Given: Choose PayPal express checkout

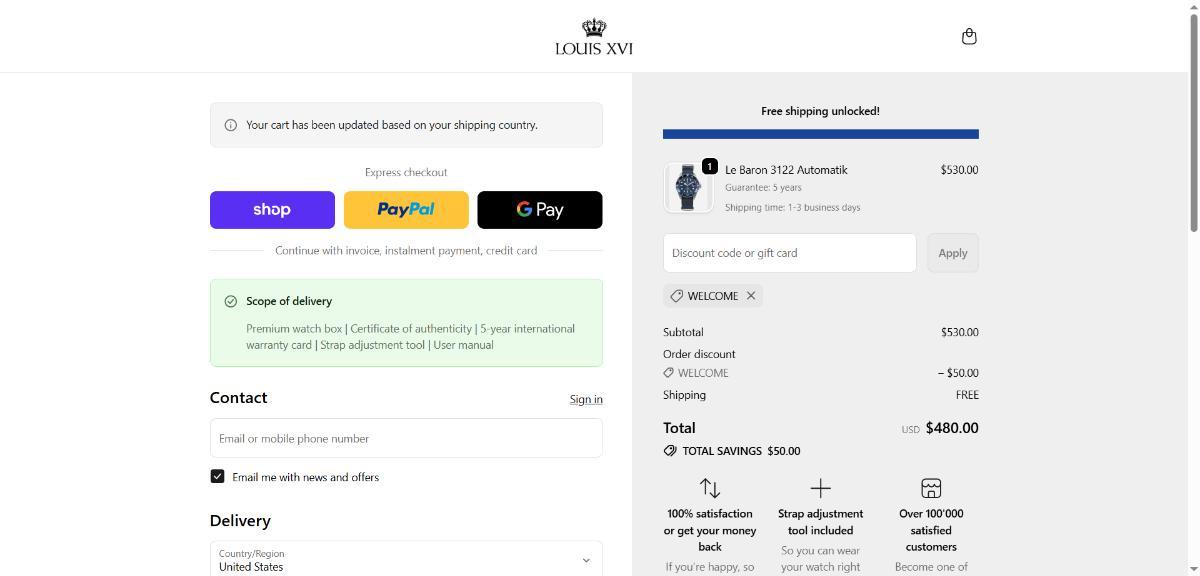Looking at the screenshot, I should (x=406, y=210).
